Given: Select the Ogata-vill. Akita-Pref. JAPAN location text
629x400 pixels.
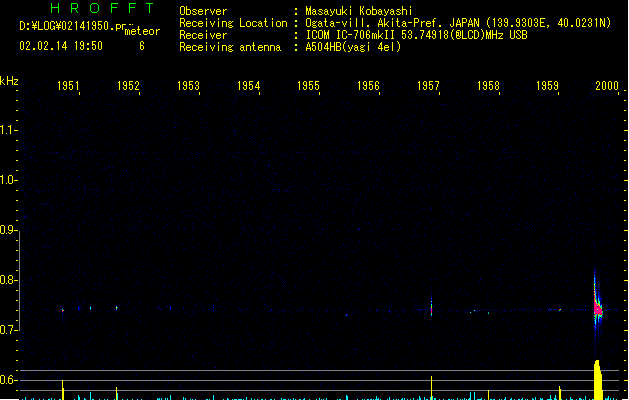Looking at the screenshot, I should point(392,23).
